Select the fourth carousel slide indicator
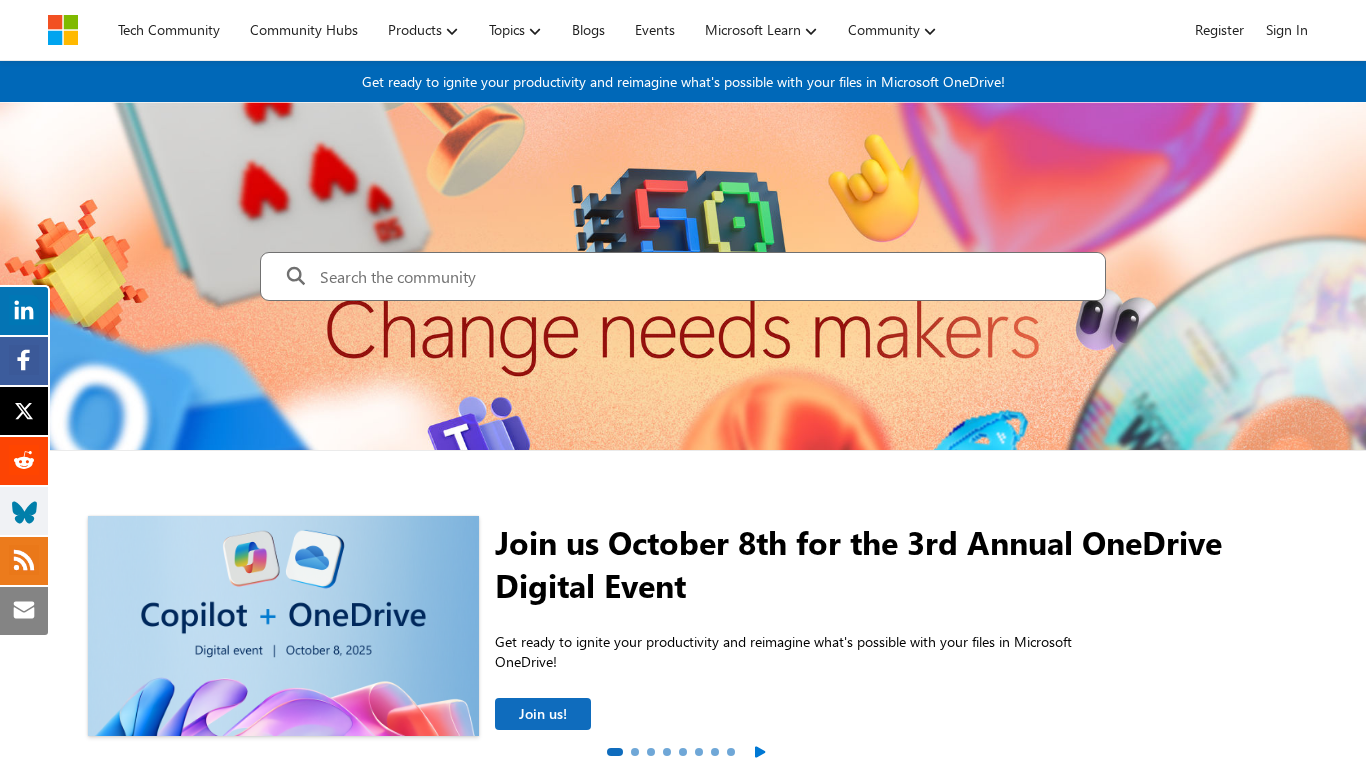The width and height of the screenshot is (1366, 768). [x=667, y=752]
